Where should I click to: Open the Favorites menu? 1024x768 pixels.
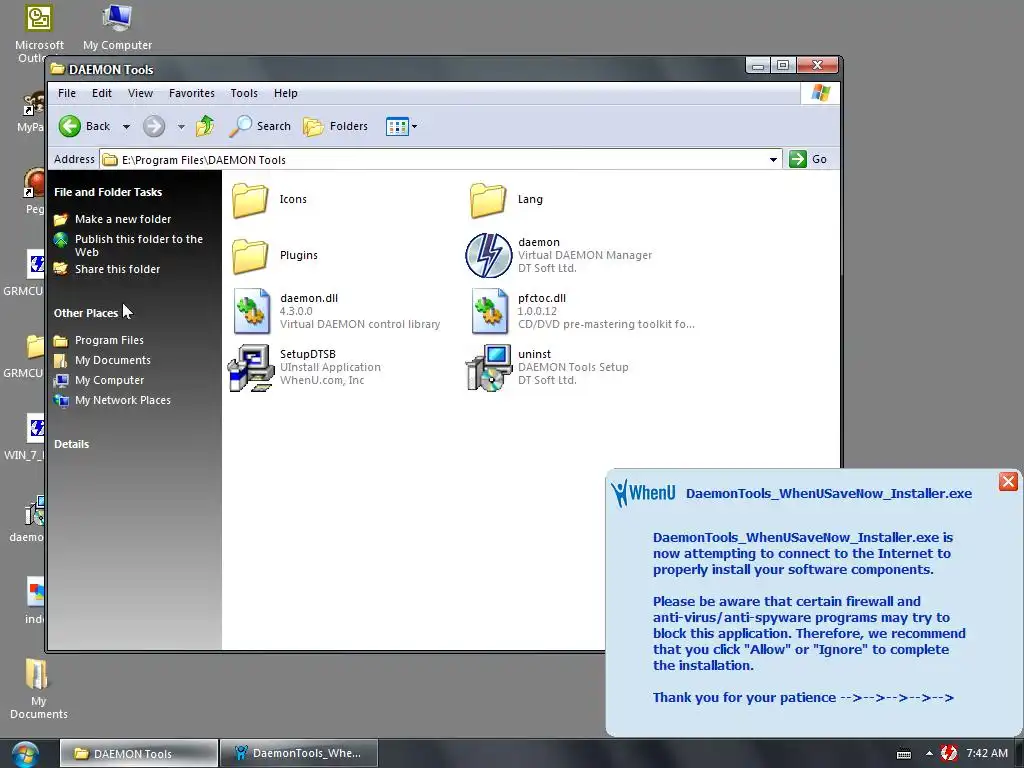coord(191,93)
